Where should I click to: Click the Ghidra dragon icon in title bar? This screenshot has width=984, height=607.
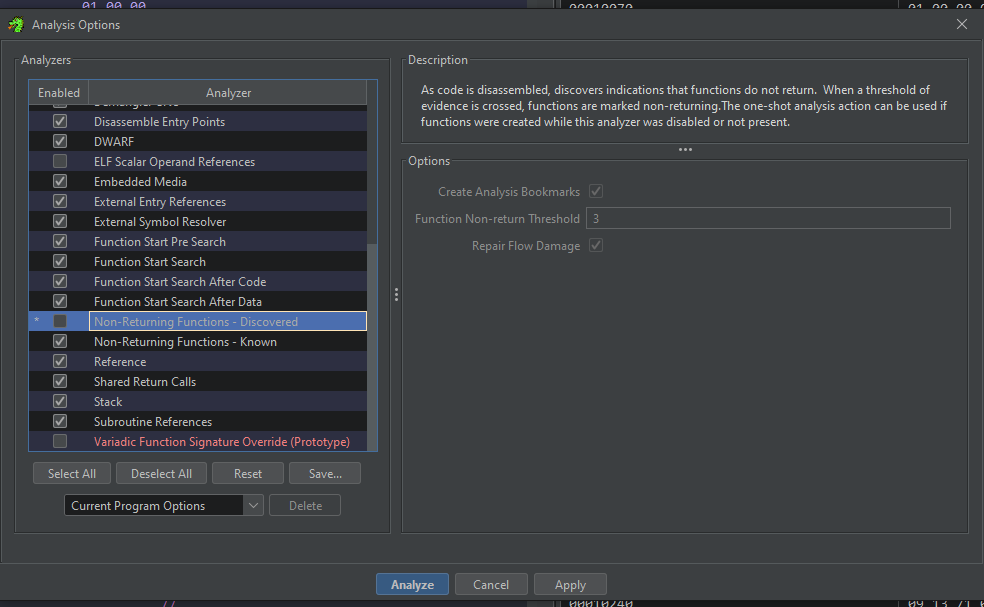pyautogui.click(x=16, y=24)
